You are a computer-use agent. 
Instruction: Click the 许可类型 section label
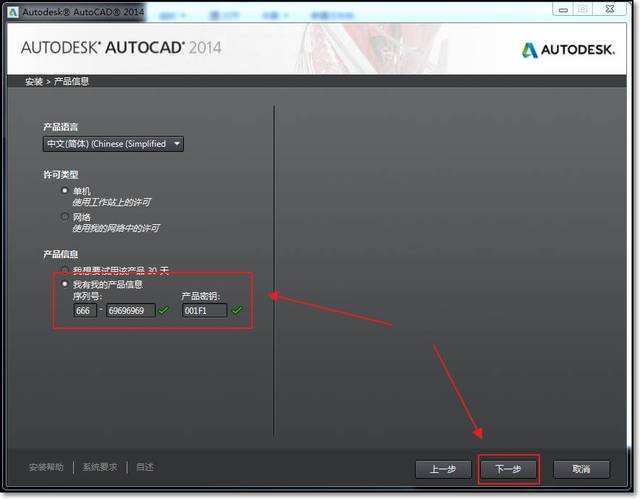[60, 174]
